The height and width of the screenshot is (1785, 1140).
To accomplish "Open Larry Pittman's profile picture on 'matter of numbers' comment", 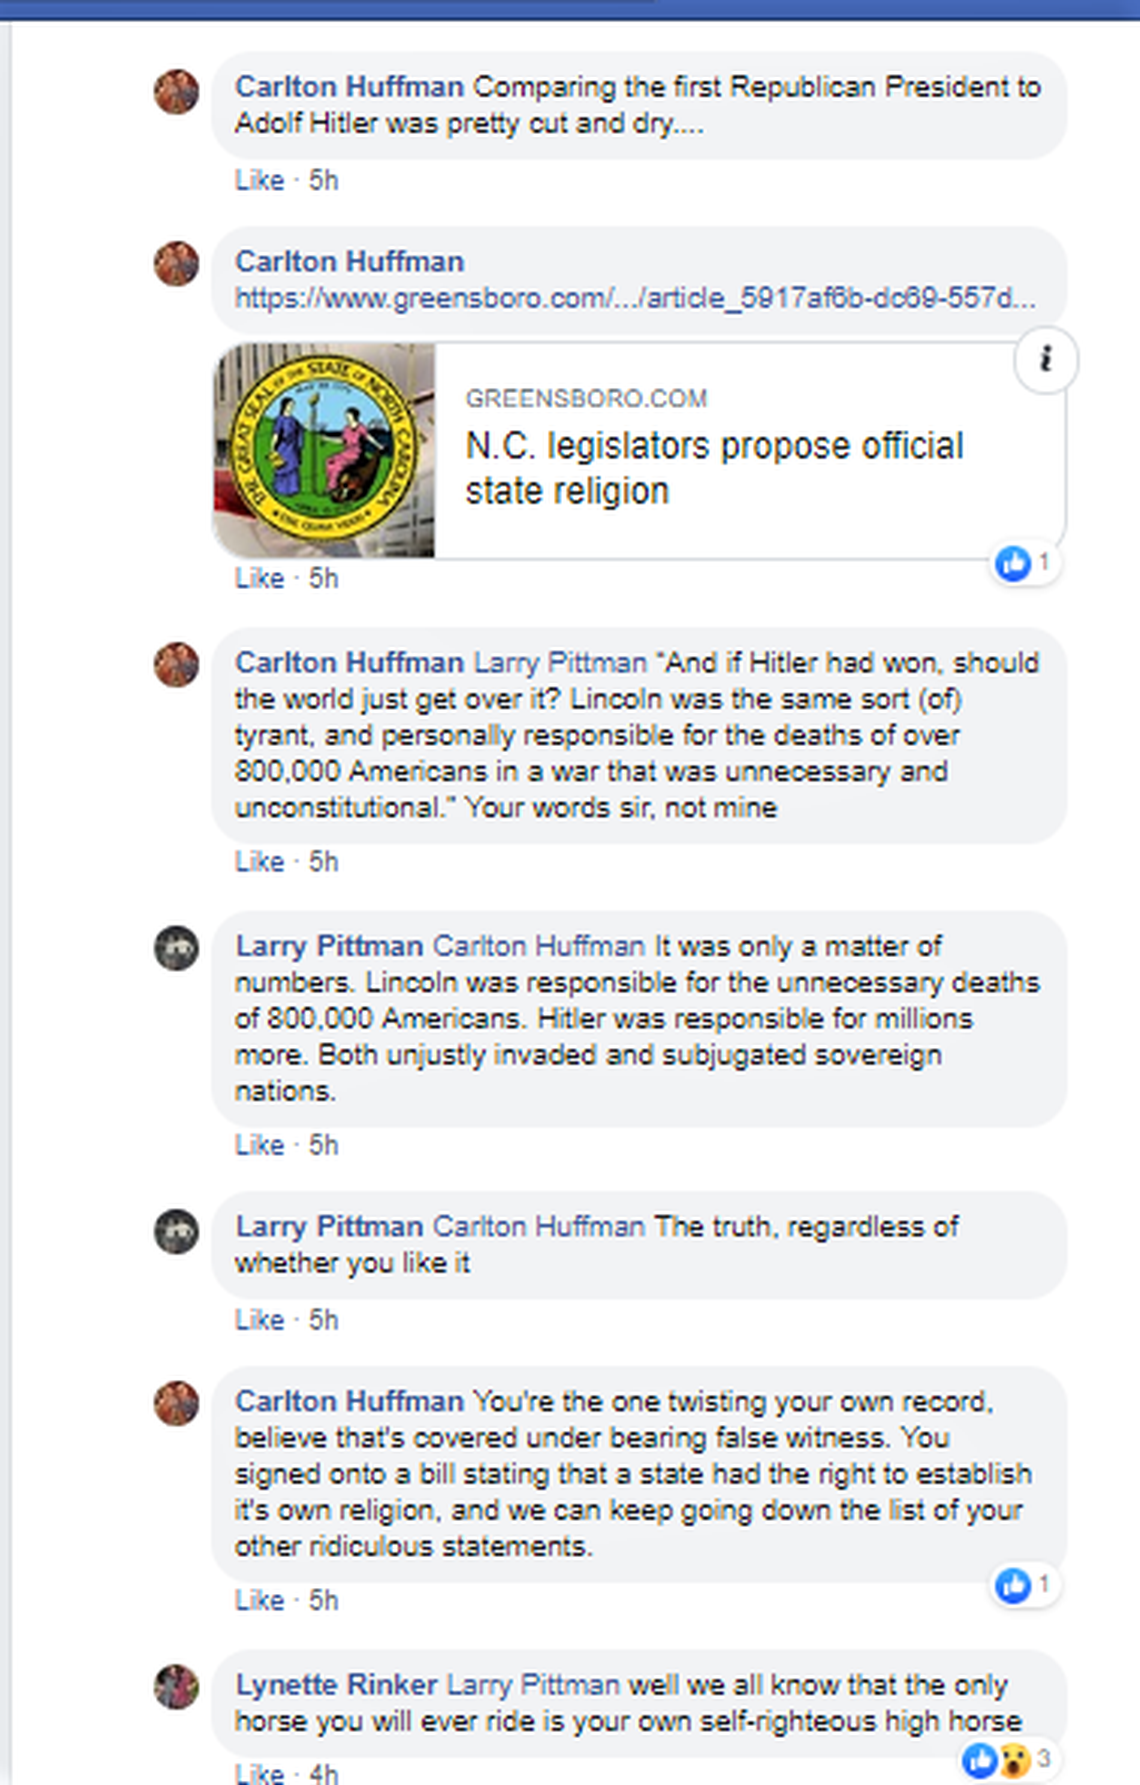I will coord(176,948).
